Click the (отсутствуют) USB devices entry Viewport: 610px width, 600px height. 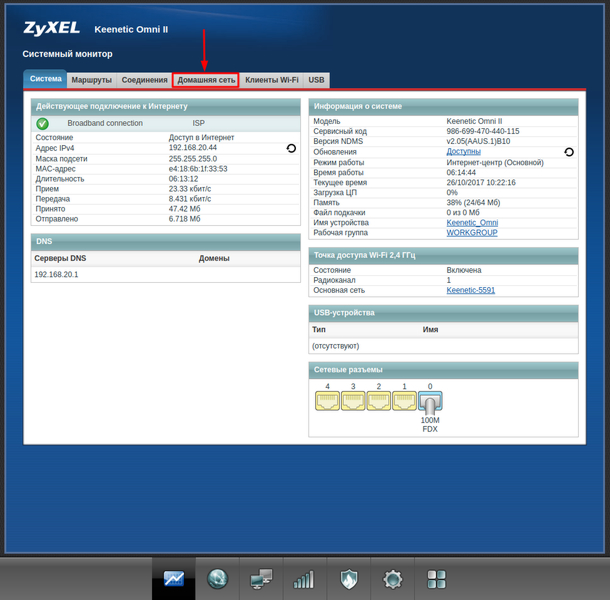click(335, 346)
